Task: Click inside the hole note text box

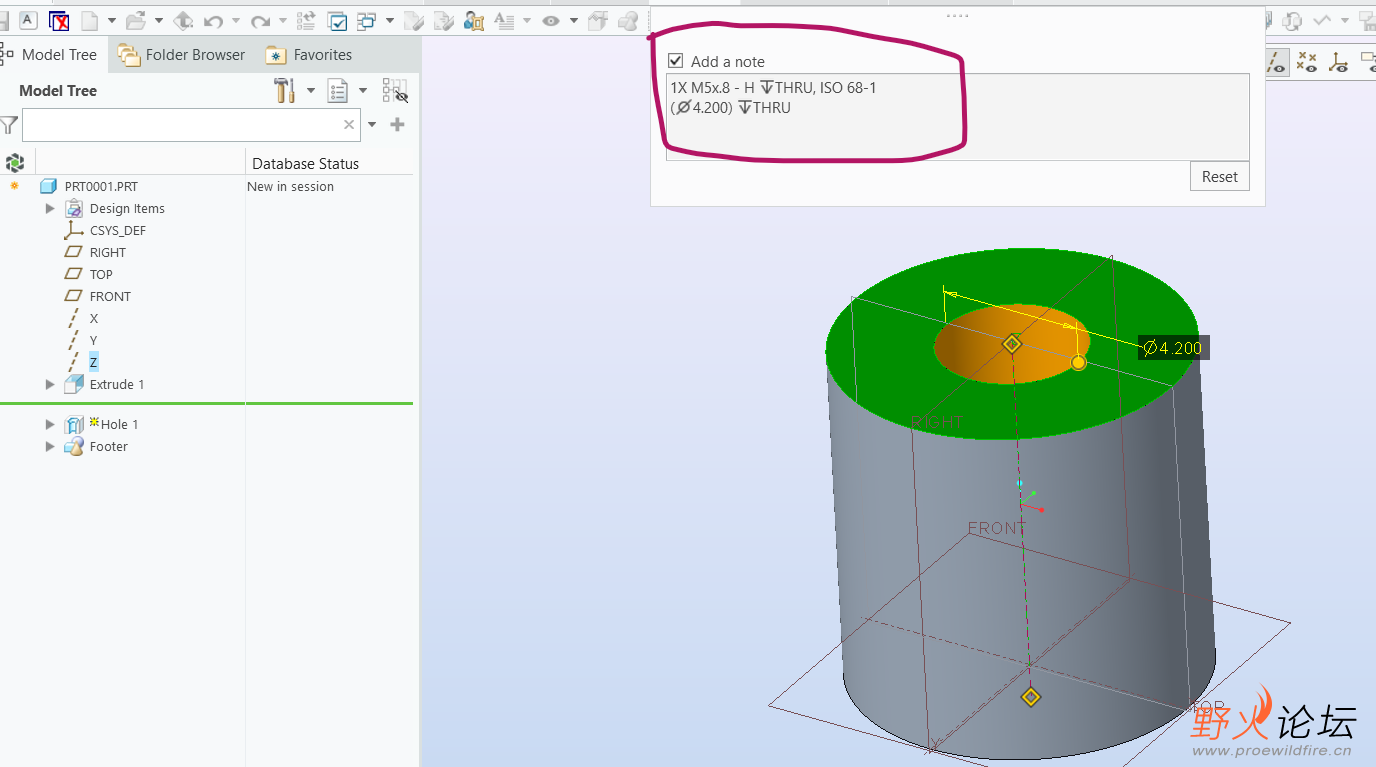Action: pyautogui.click(x=957, y=116)
